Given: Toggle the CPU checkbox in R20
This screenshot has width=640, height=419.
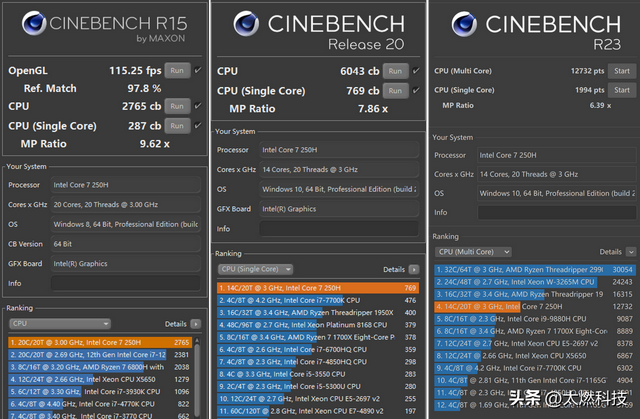Looking at the screenshot, I should point(416,71).
